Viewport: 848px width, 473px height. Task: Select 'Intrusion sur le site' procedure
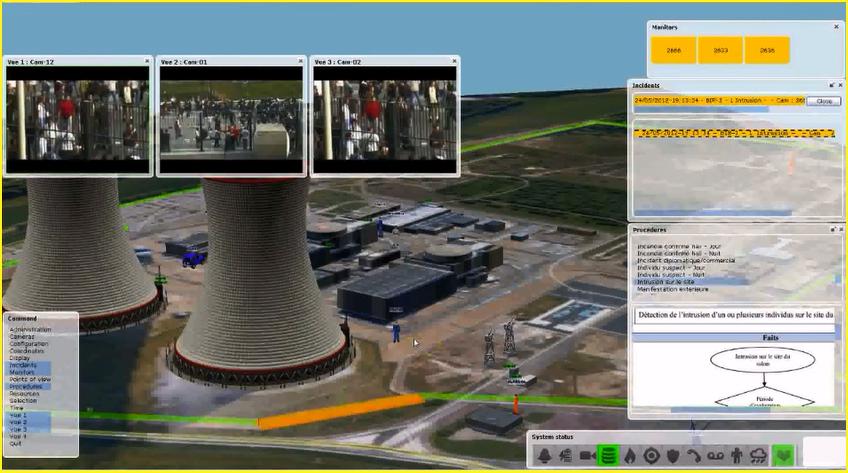(665, 282)
